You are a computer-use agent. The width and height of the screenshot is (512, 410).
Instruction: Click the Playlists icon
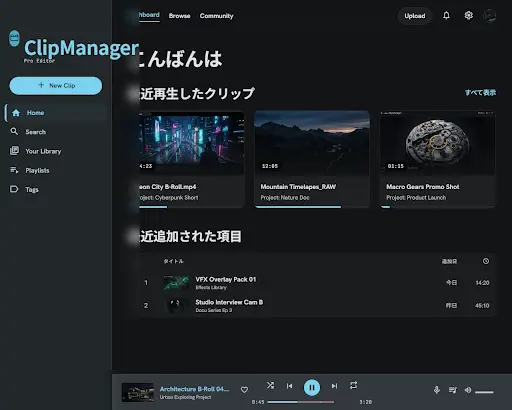click(x=14, y=170)
